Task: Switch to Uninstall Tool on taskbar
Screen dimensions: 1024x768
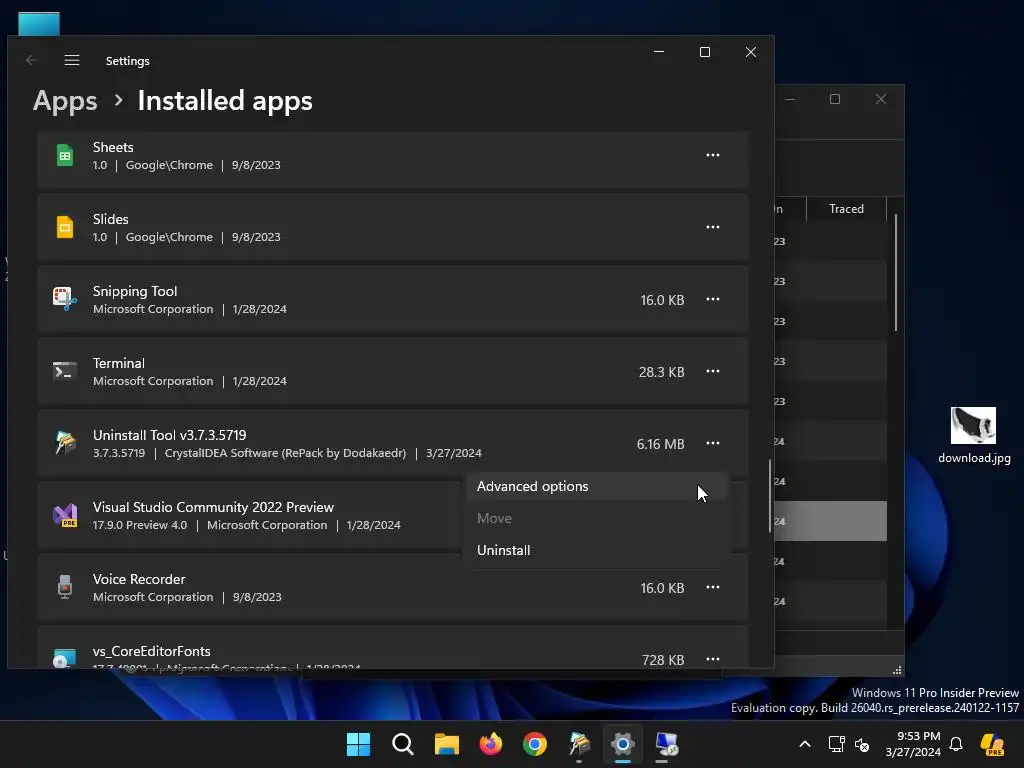Action: [x=579, y=744]
